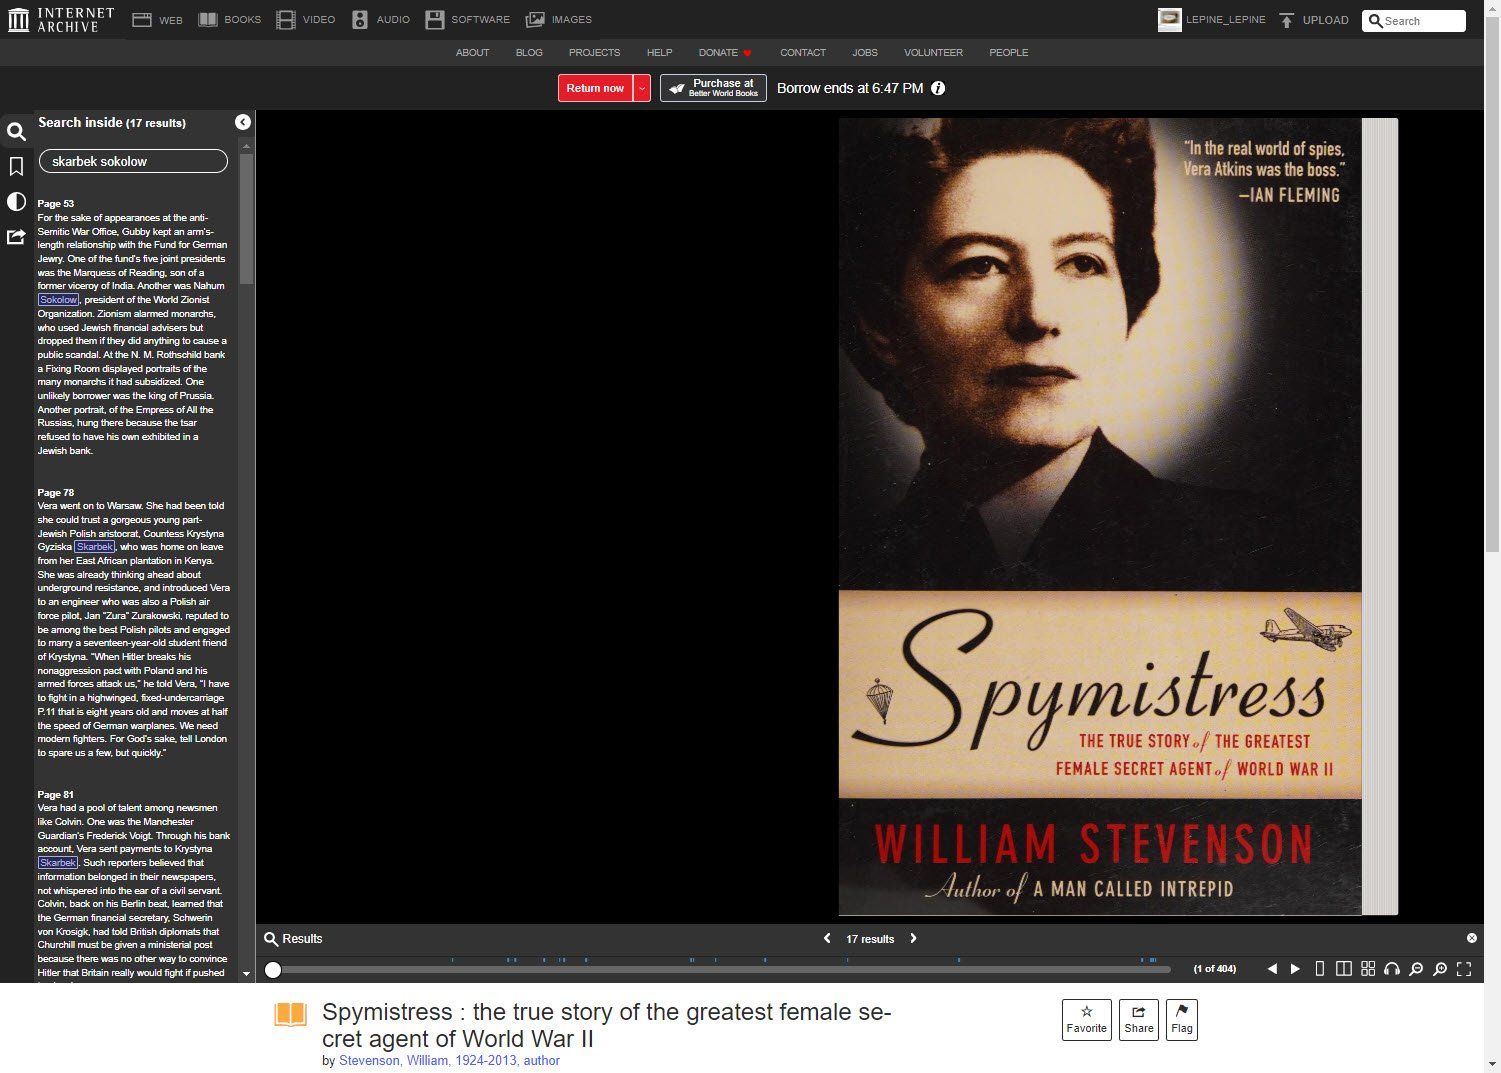Click the Spymistress book cover
The image size is (1501, 1073).
1100,516
